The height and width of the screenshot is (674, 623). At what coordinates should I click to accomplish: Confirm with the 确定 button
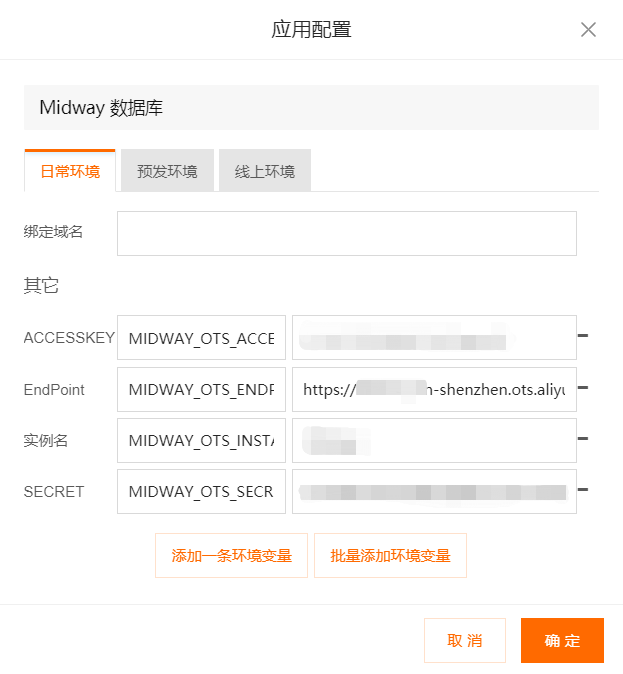[562, 641]
